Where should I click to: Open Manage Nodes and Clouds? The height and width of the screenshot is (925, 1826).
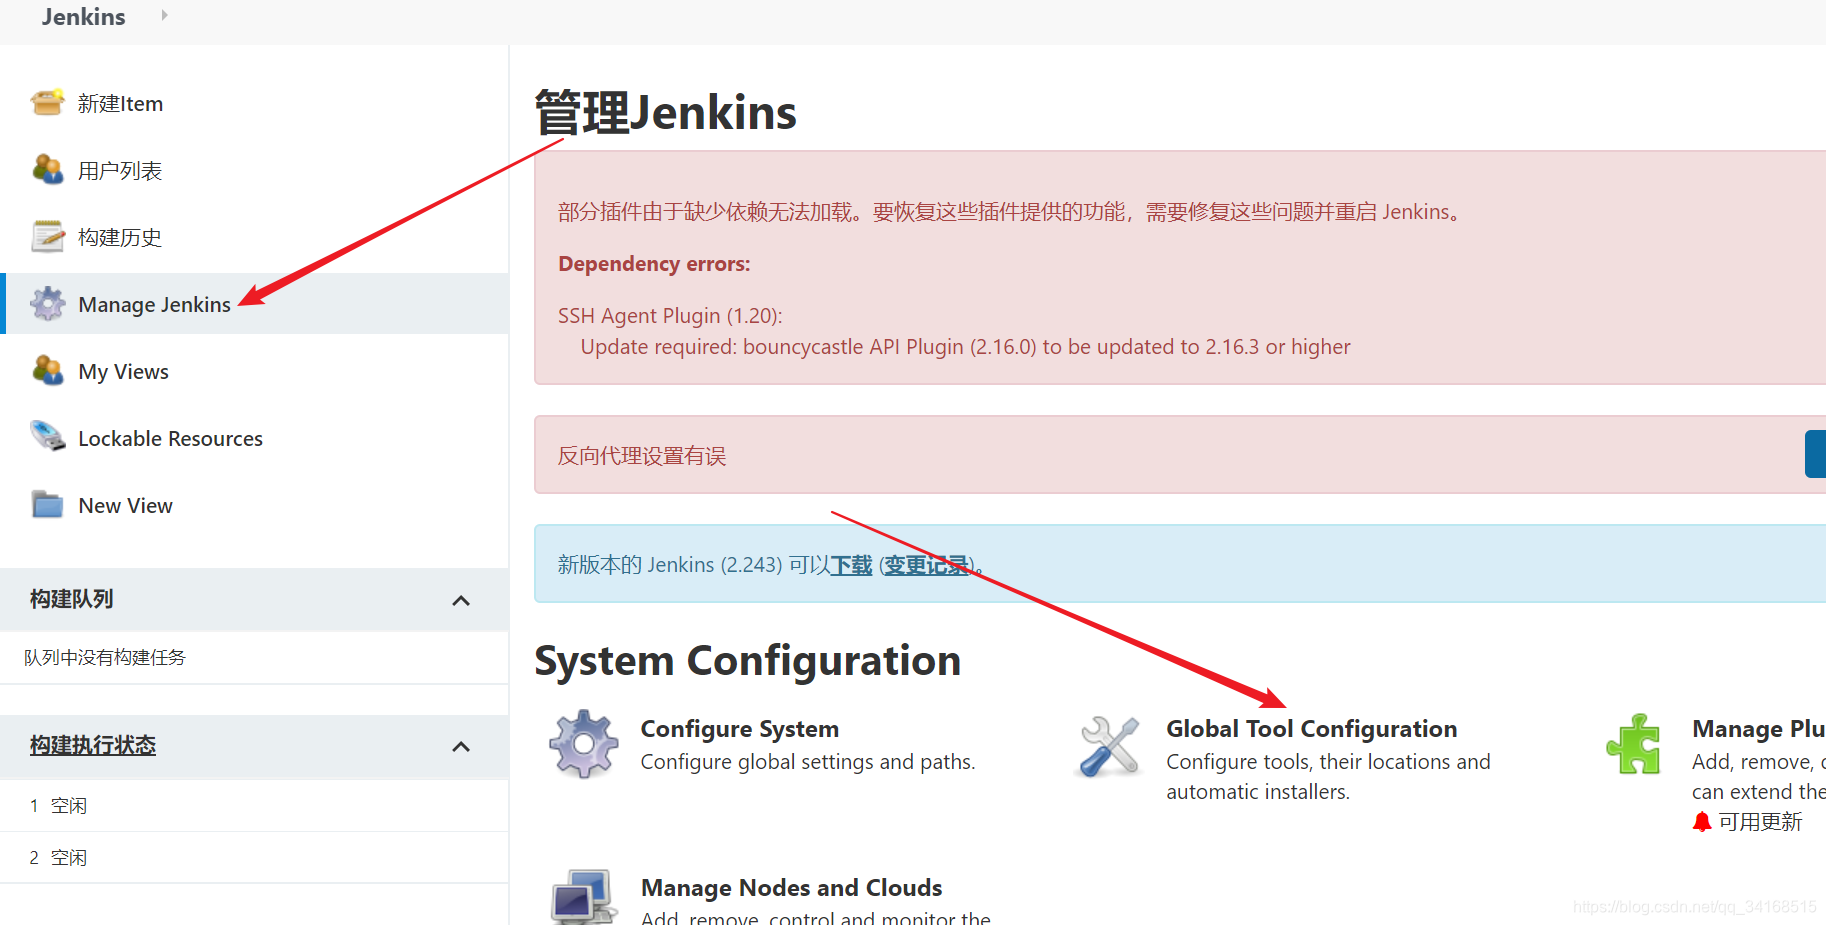[x=792, y=888]
